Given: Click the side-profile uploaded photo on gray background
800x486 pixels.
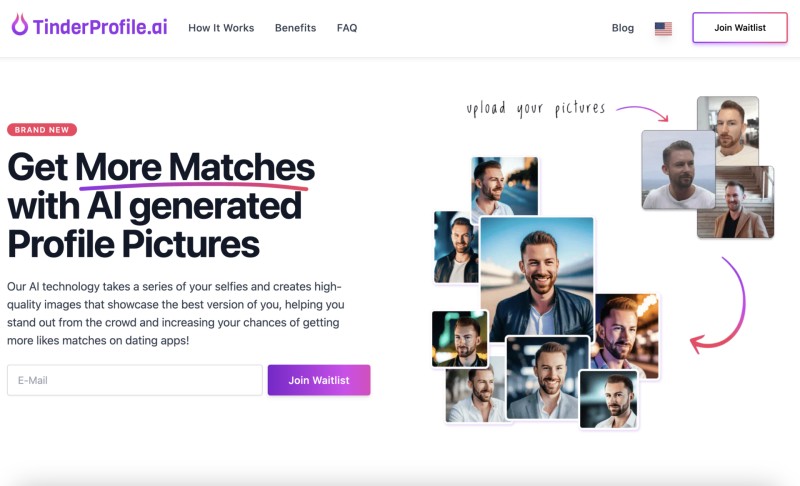Looking at the screenshot, I should 678,170.
